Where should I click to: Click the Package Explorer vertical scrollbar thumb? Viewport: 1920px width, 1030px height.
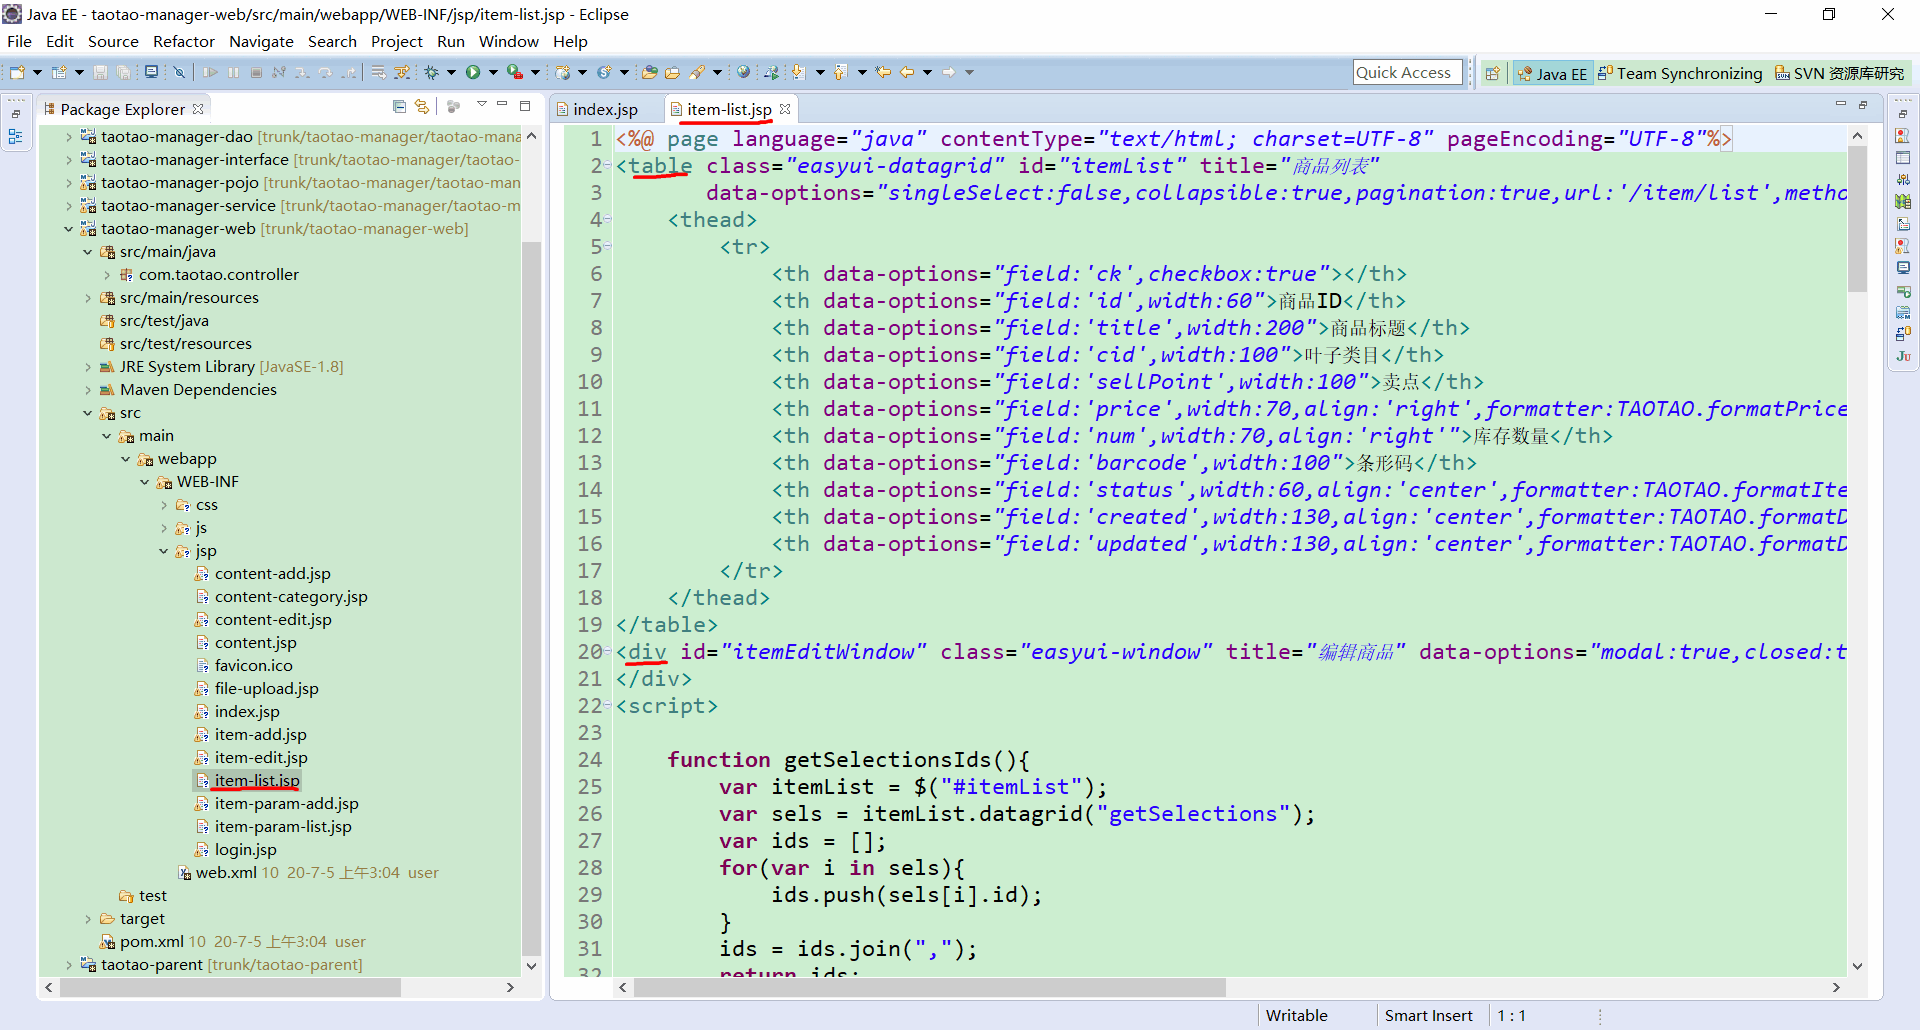coord(531,598)
